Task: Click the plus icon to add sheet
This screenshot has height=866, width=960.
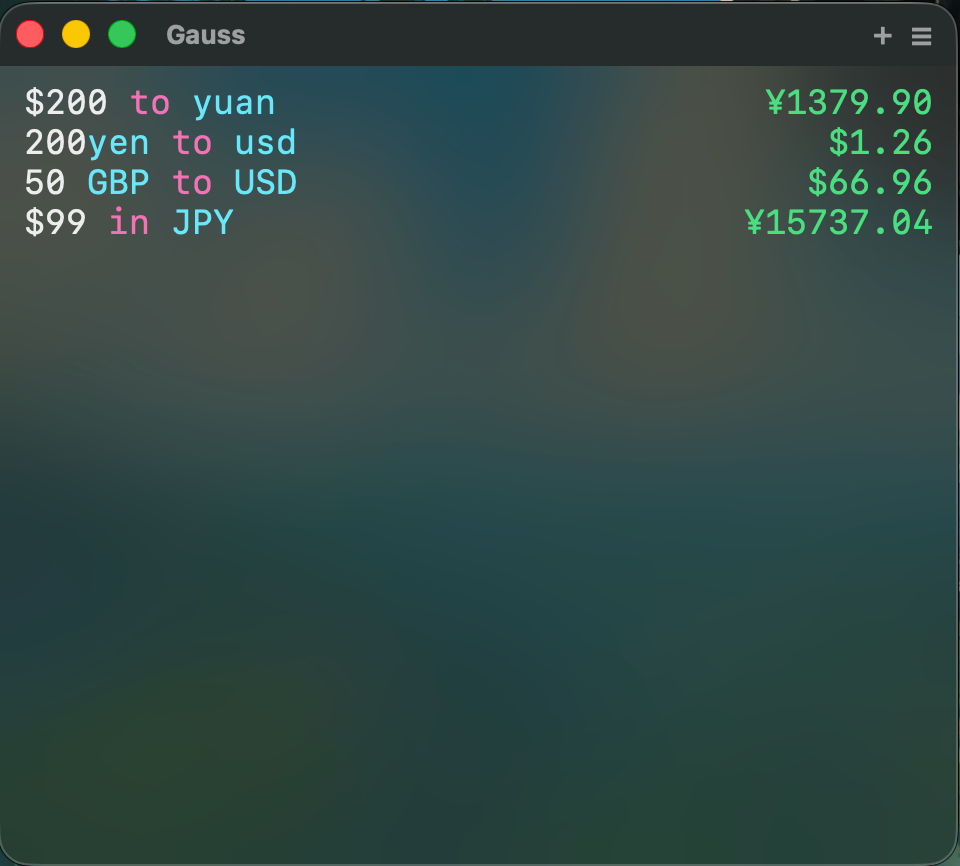Action: (882, 36)
